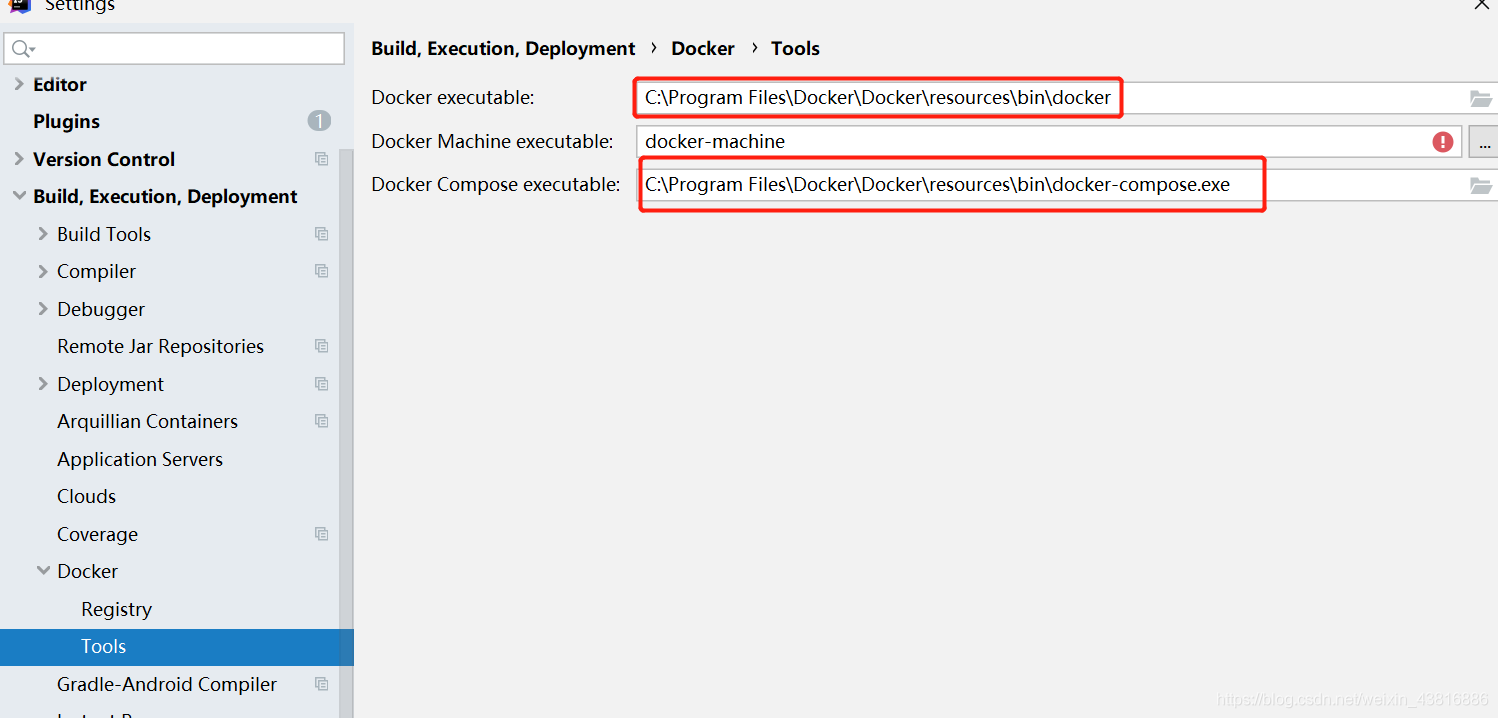This screenshot has width=1498, height=718.
Task: Select the Registry settings page
Action: click(116, 608)
